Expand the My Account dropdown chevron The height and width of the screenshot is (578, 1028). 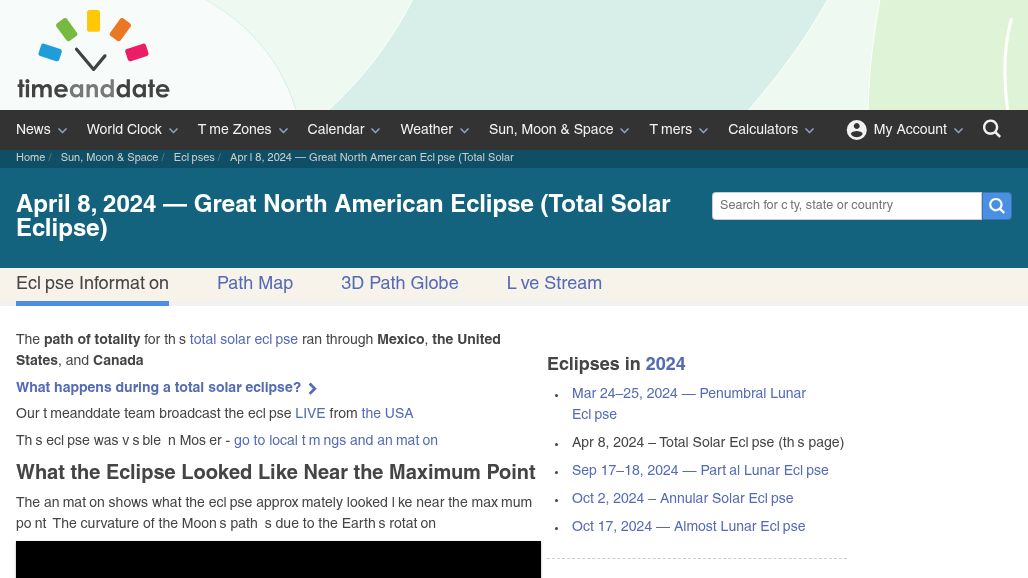[958, 130]
